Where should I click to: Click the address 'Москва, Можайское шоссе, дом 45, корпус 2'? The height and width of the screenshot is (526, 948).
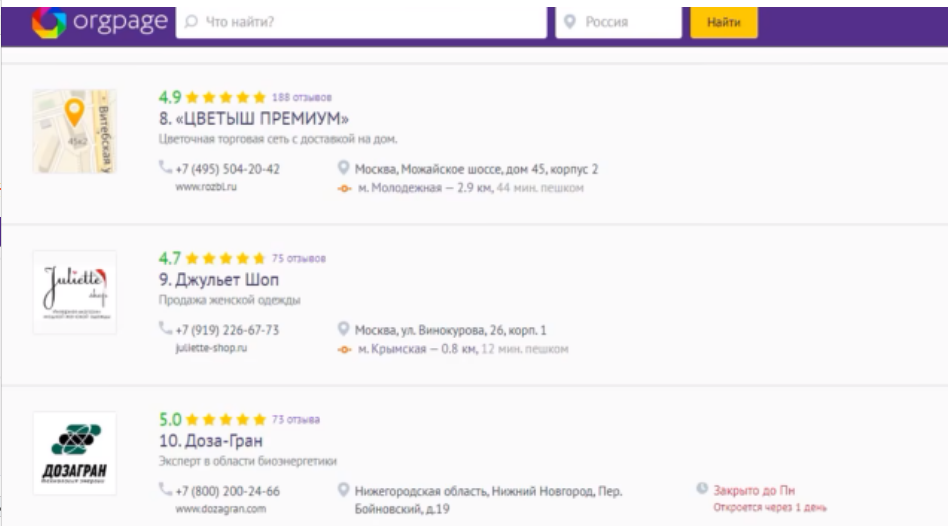(476, 169)
